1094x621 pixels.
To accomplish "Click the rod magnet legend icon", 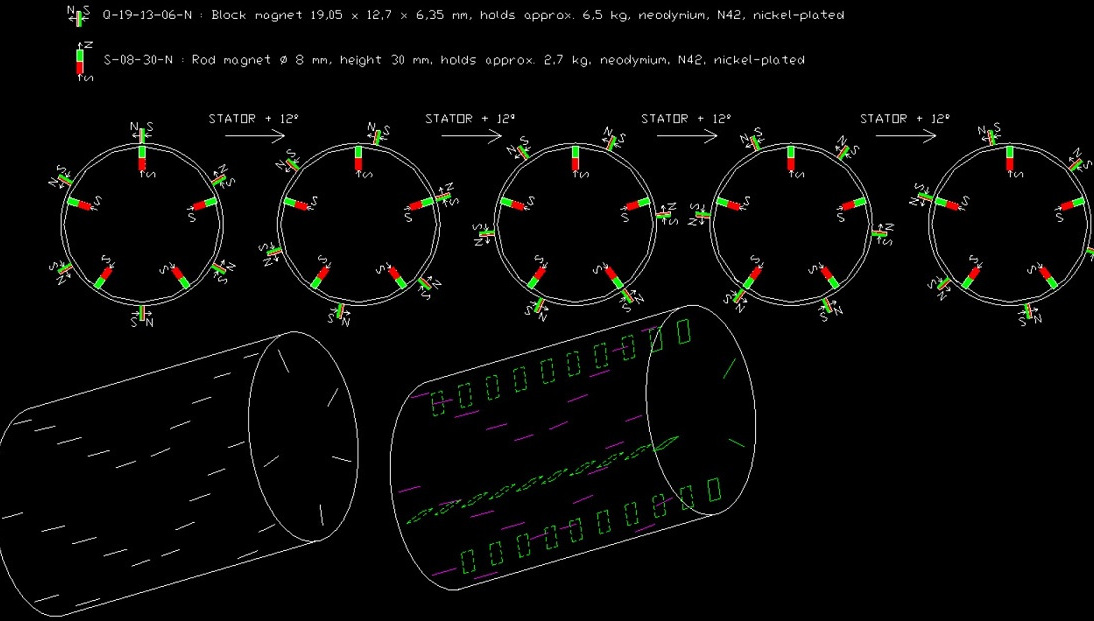I will [80, 62].
